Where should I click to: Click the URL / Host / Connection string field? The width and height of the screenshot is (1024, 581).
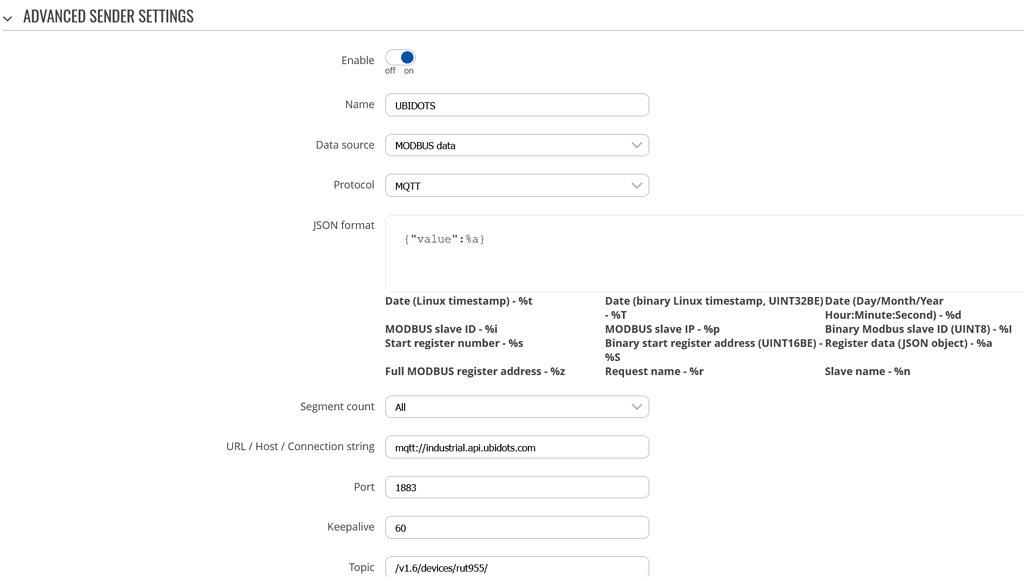(516, 446)
